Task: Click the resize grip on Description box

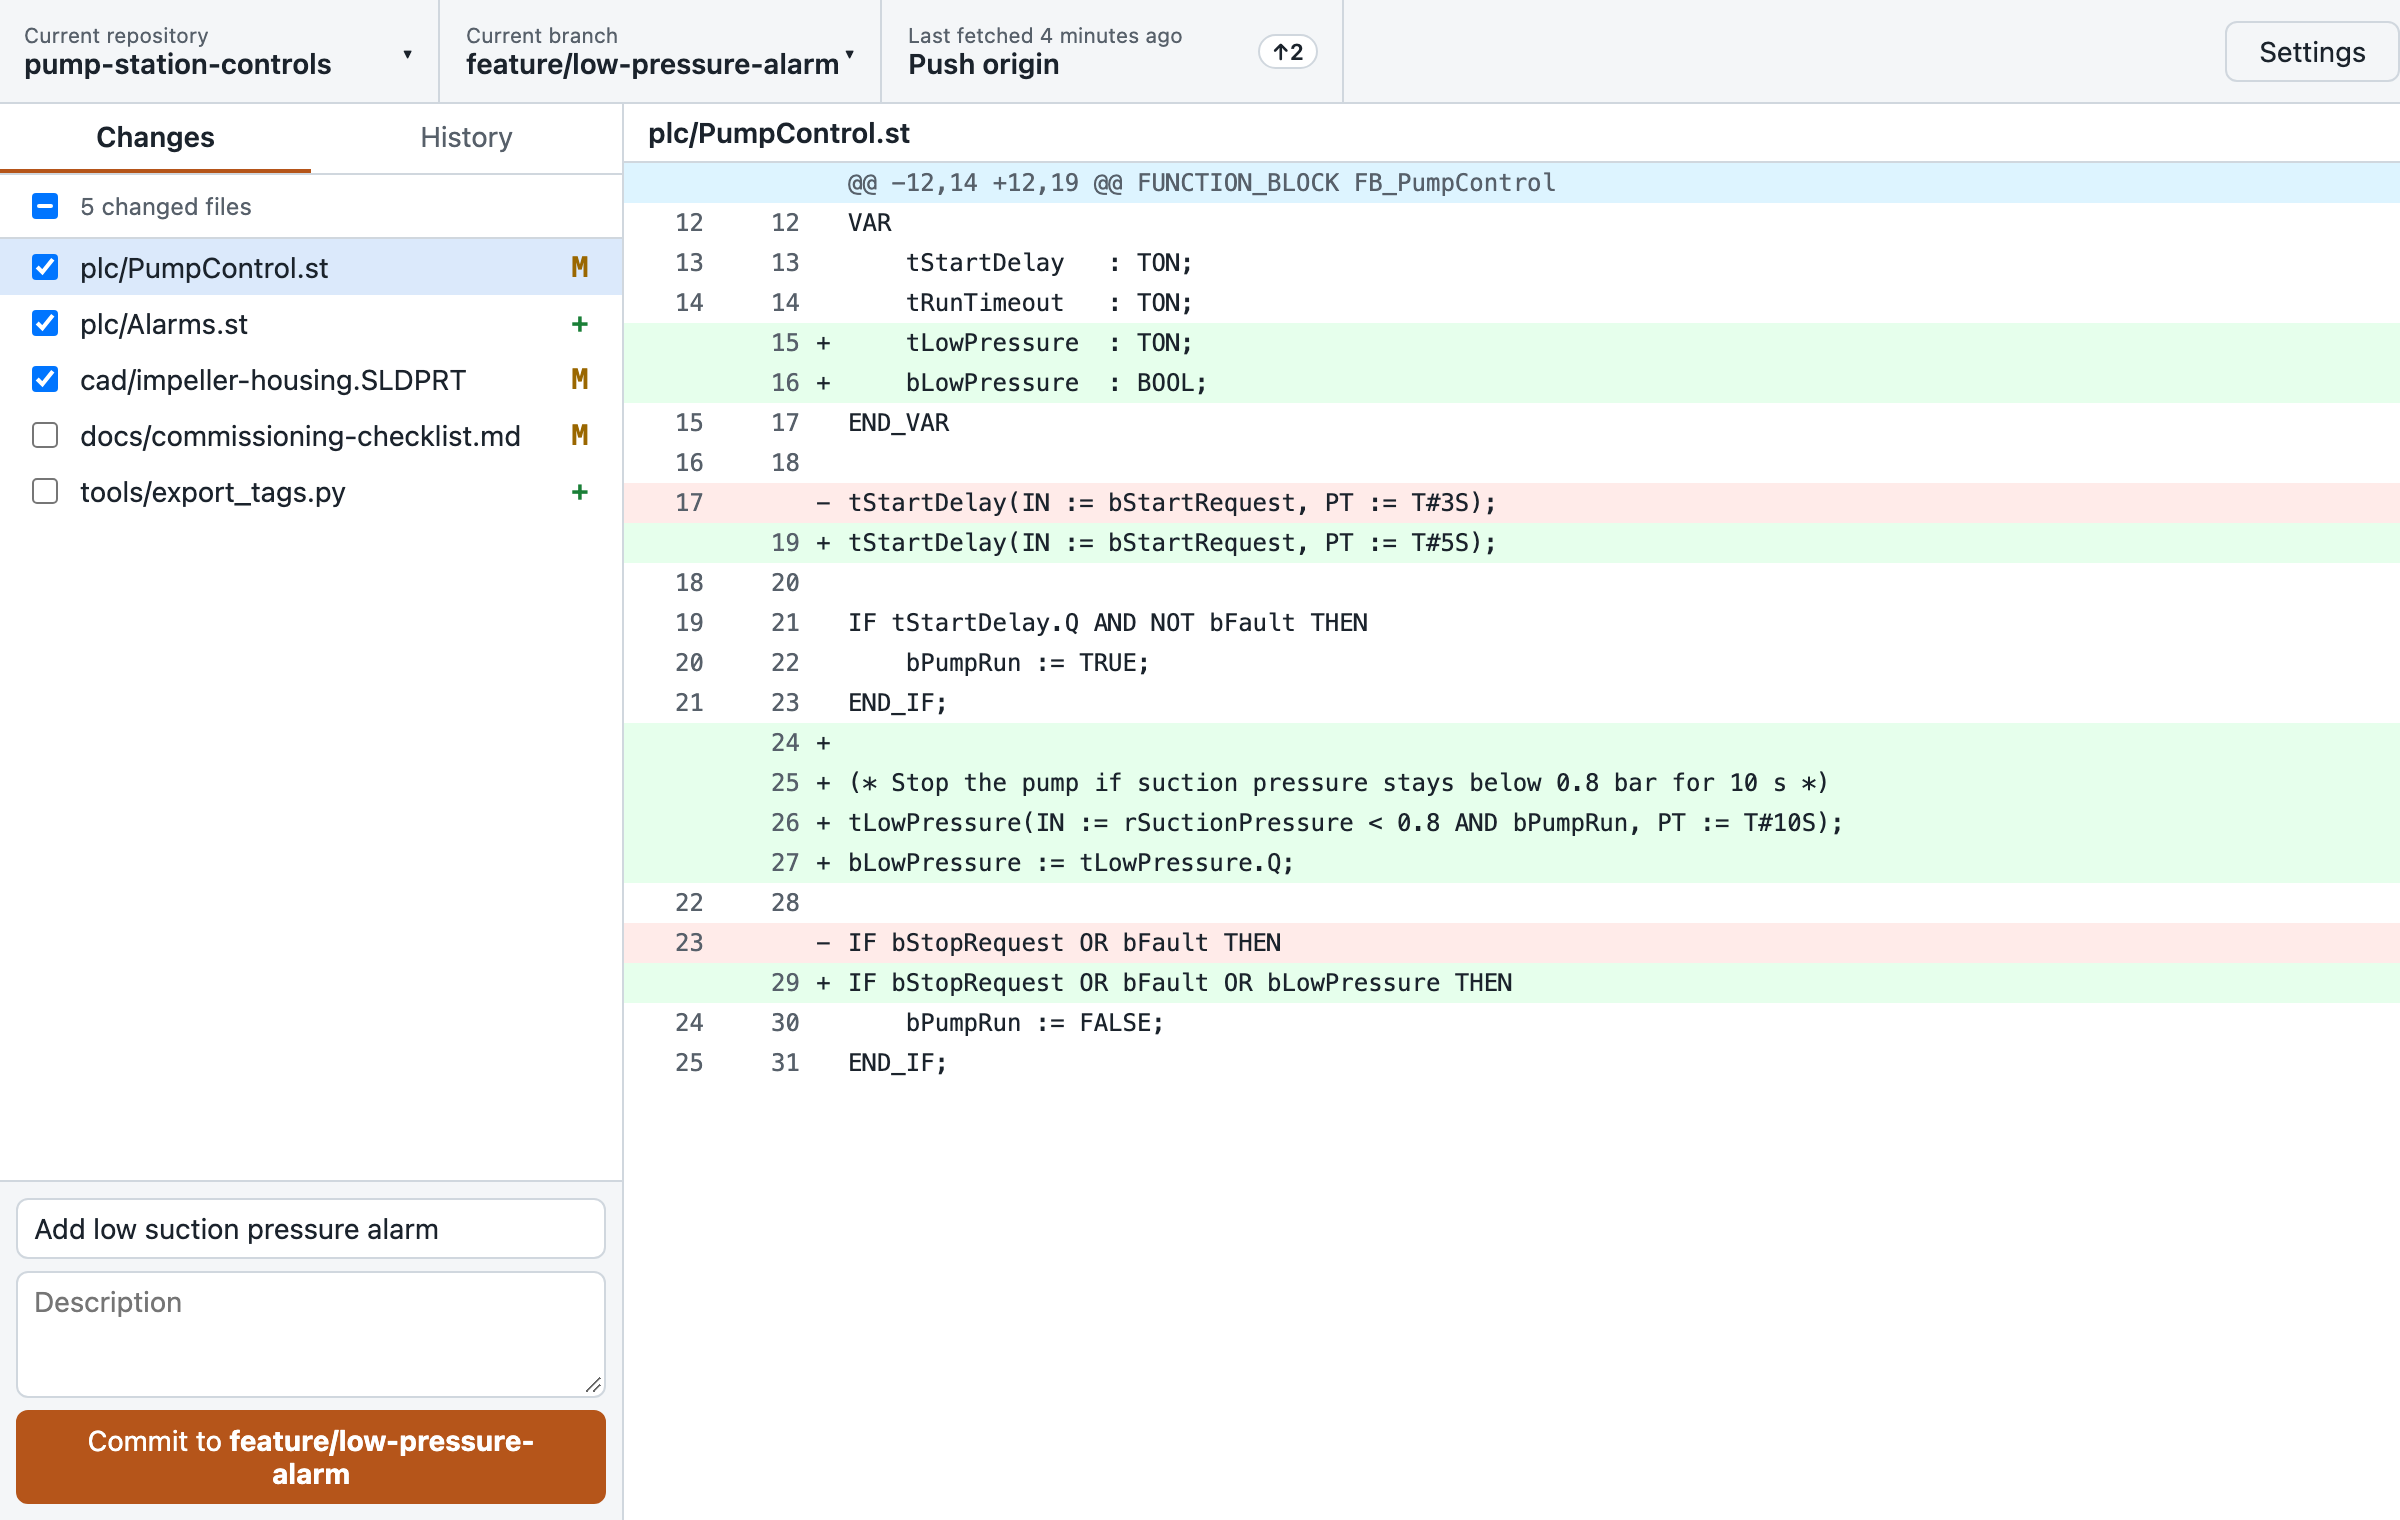Action: 593,1385
